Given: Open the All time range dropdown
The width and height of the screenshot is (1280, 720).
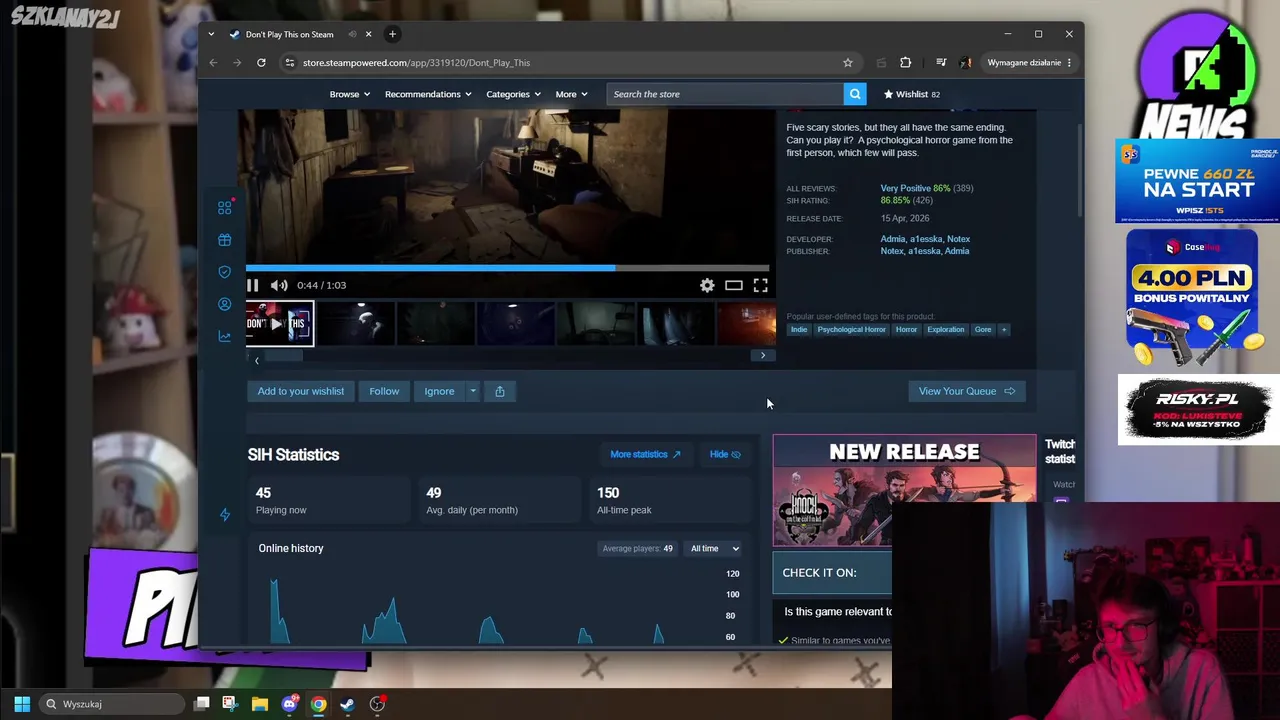Looking at the screenshot, I should tap(714, 548).
